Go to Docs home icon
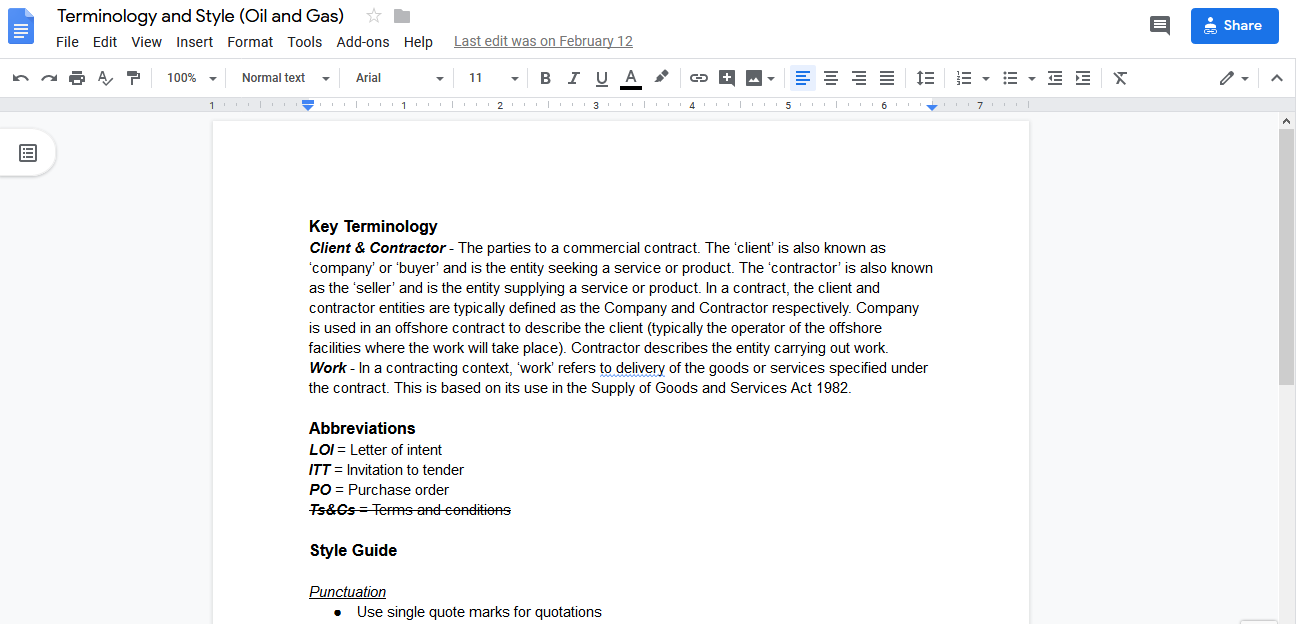Screen dimensions: 1296x624 21,26
